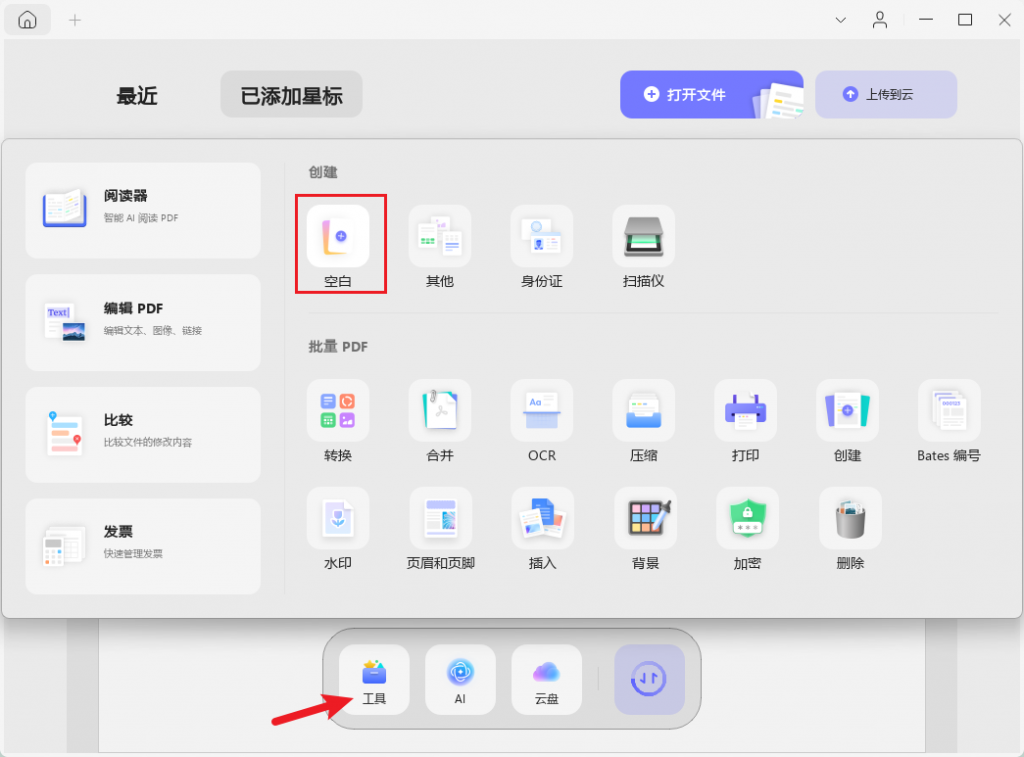Viewport: 1024px width, 757px height.
Task: Open the batch 创建 create tool
Action: click(848, 411)
